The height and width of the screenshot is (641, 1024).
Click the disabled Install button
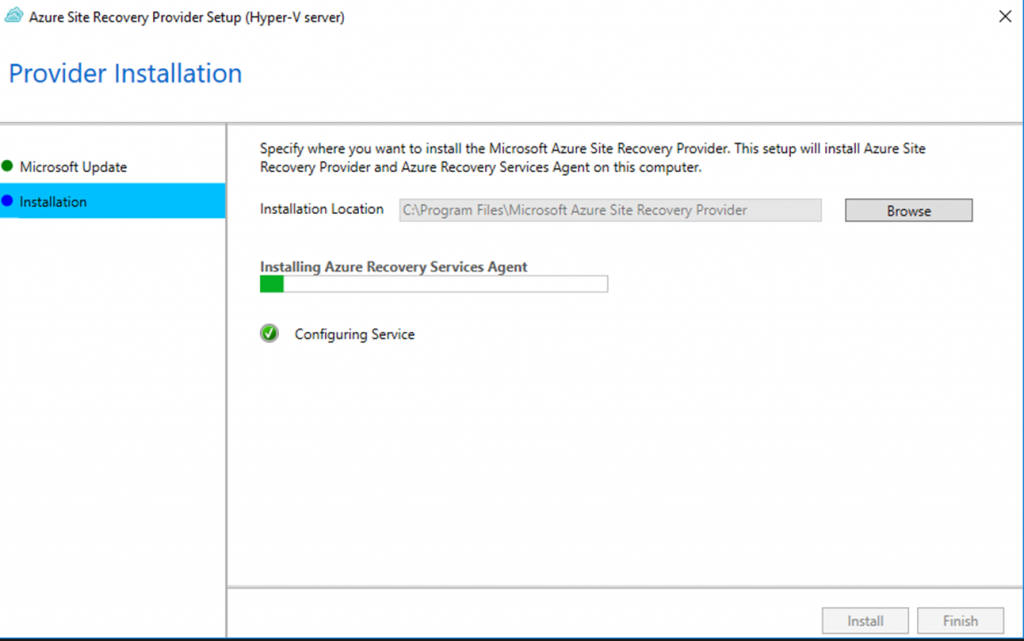pos(865,621)
